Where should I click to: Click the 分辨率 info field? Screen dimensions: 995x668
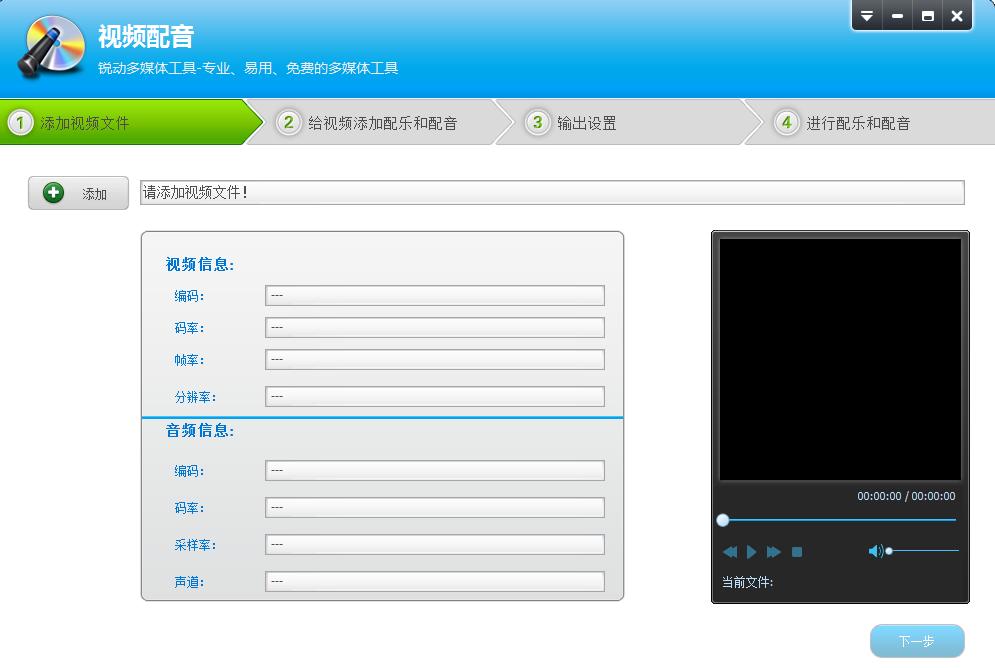click(x=435, y=396)
